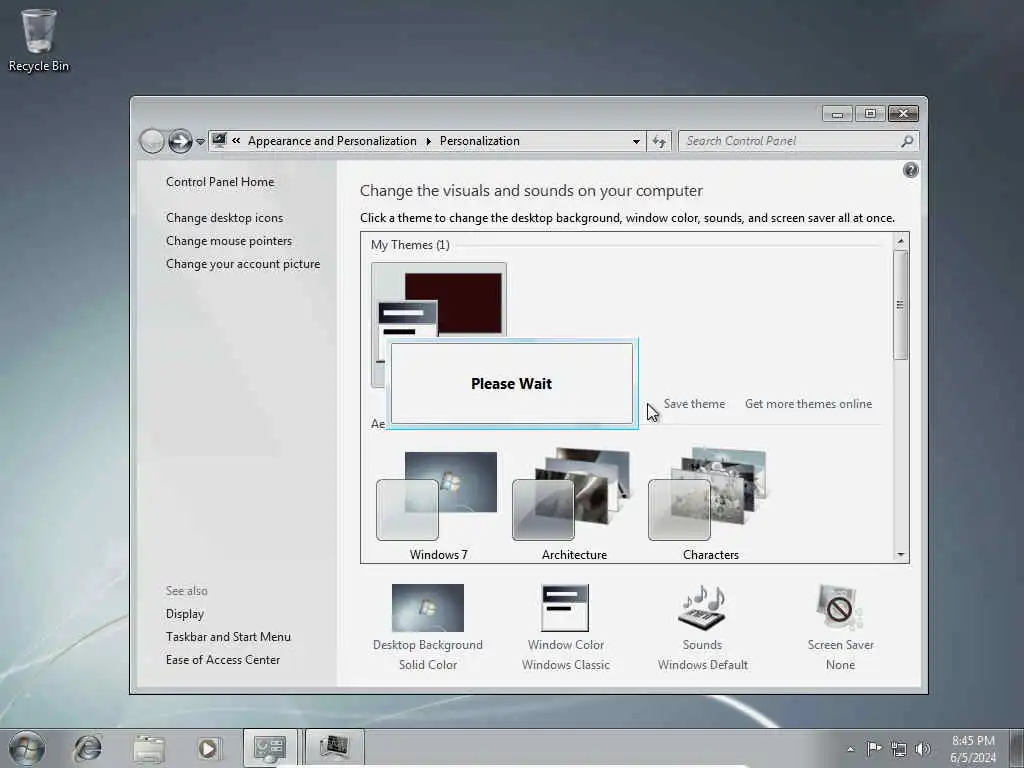Screen dimensions: 1024x768
Task: Open Display under See also
Action: coord(185,614)
